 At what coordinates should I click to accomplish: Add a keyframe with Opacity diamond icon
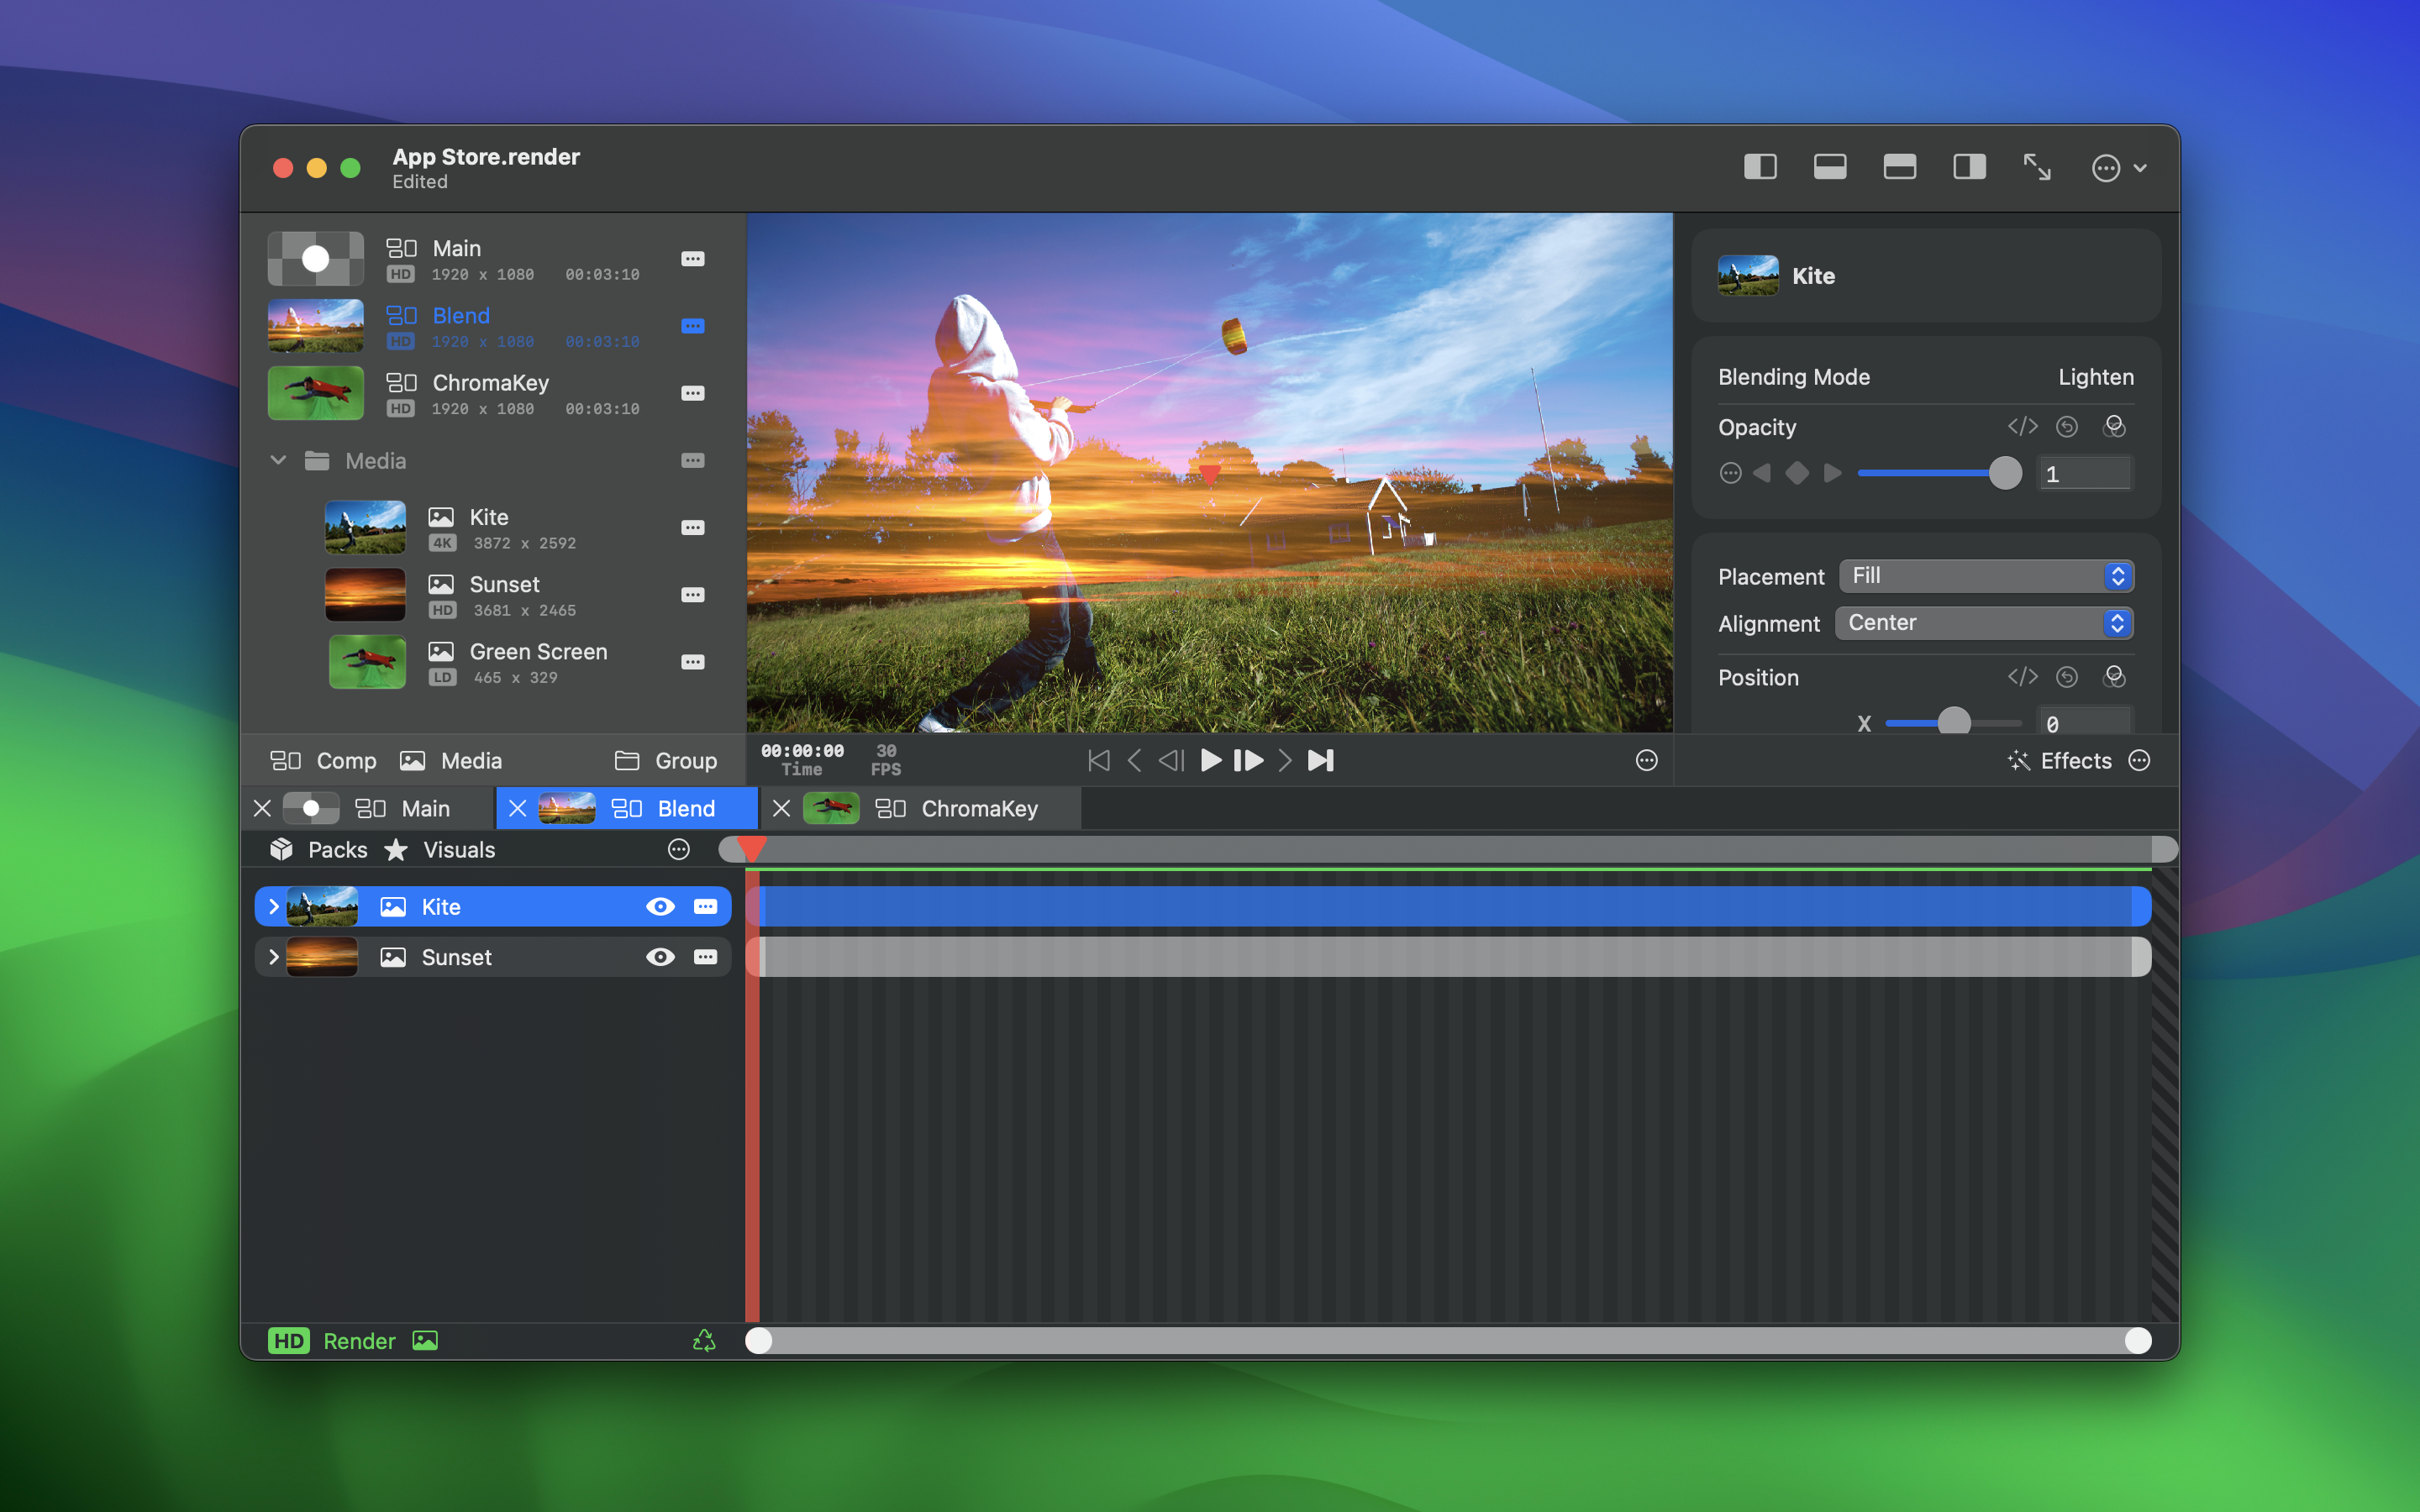pos(1797,473)
